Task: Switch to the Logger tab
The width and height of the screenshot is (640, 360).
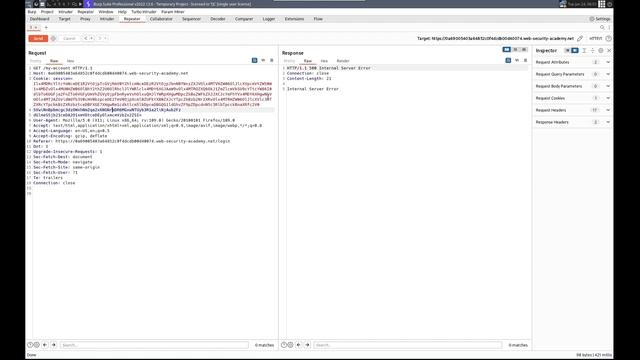Action: [x=269, y=19]
